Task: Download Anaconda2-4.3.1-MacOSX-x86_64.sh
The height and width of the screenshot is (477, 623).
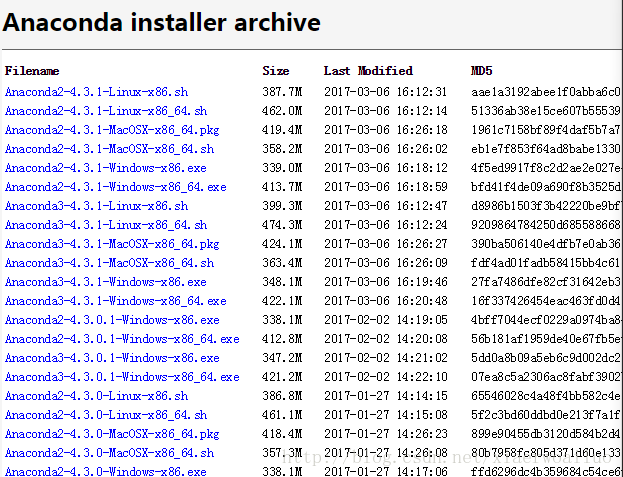Action: pos(110,149)
